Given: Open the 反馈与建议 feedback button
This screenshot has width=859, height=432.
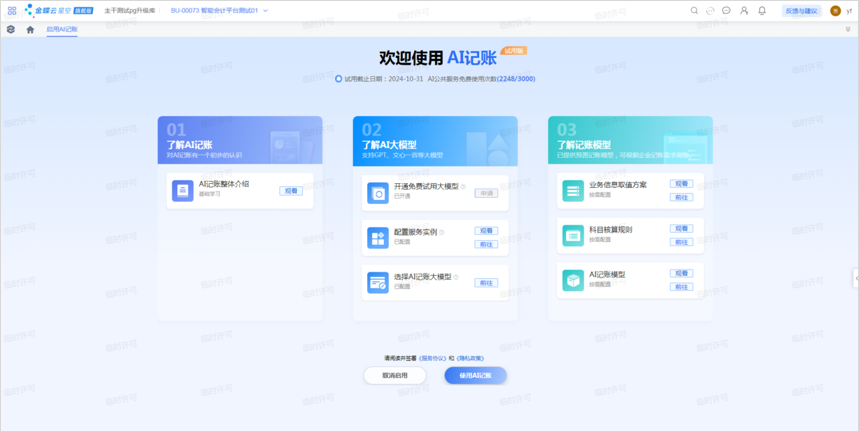Looking at the screenshot, I should pyautogui.click(x=800, y=10).
